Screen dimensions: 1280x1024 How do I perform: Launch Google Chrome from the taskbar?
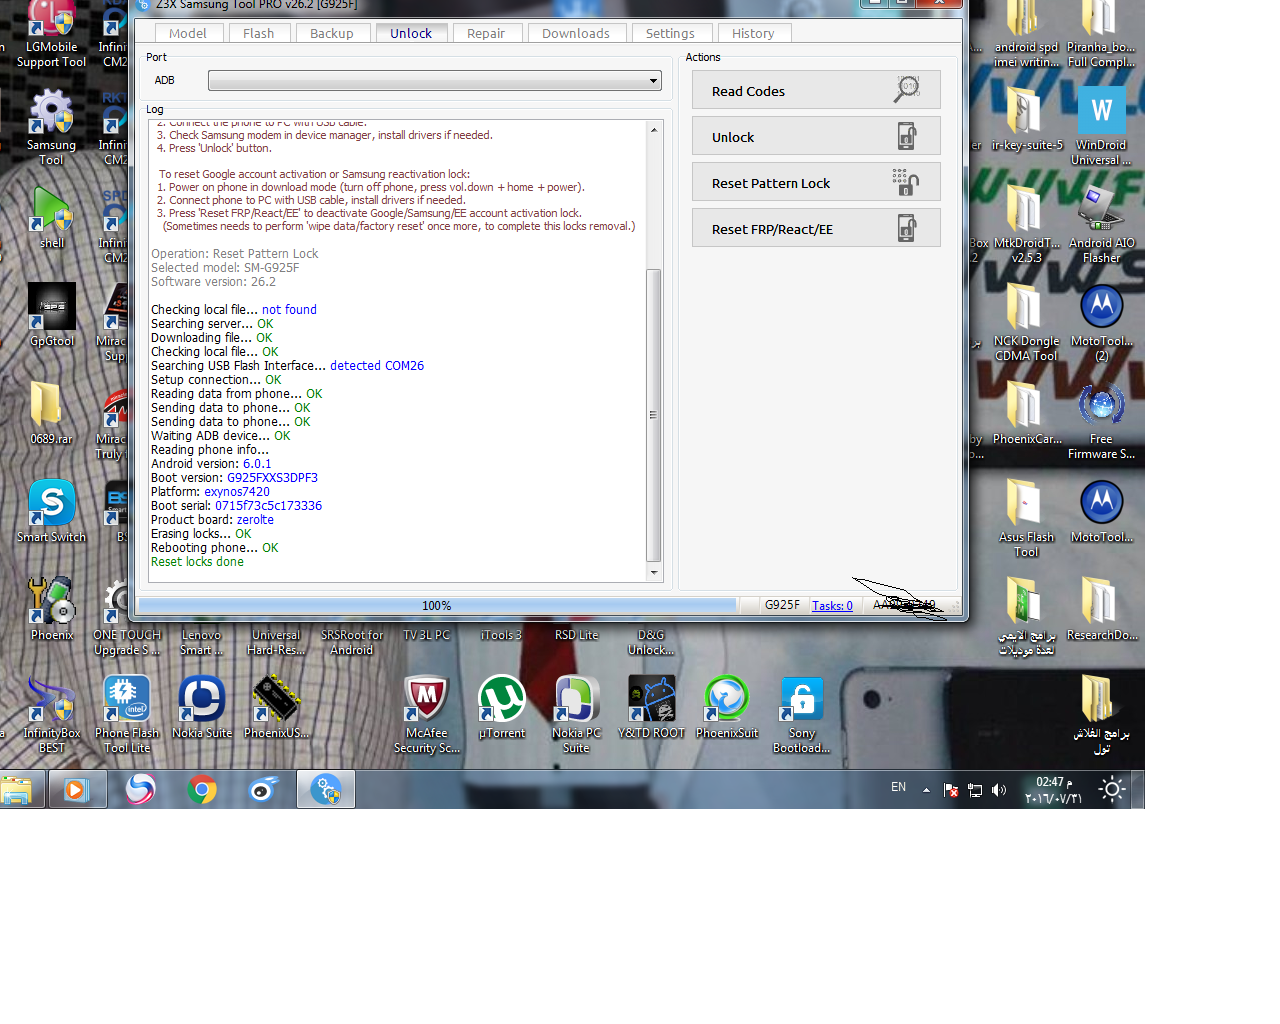tap(202, 790)
